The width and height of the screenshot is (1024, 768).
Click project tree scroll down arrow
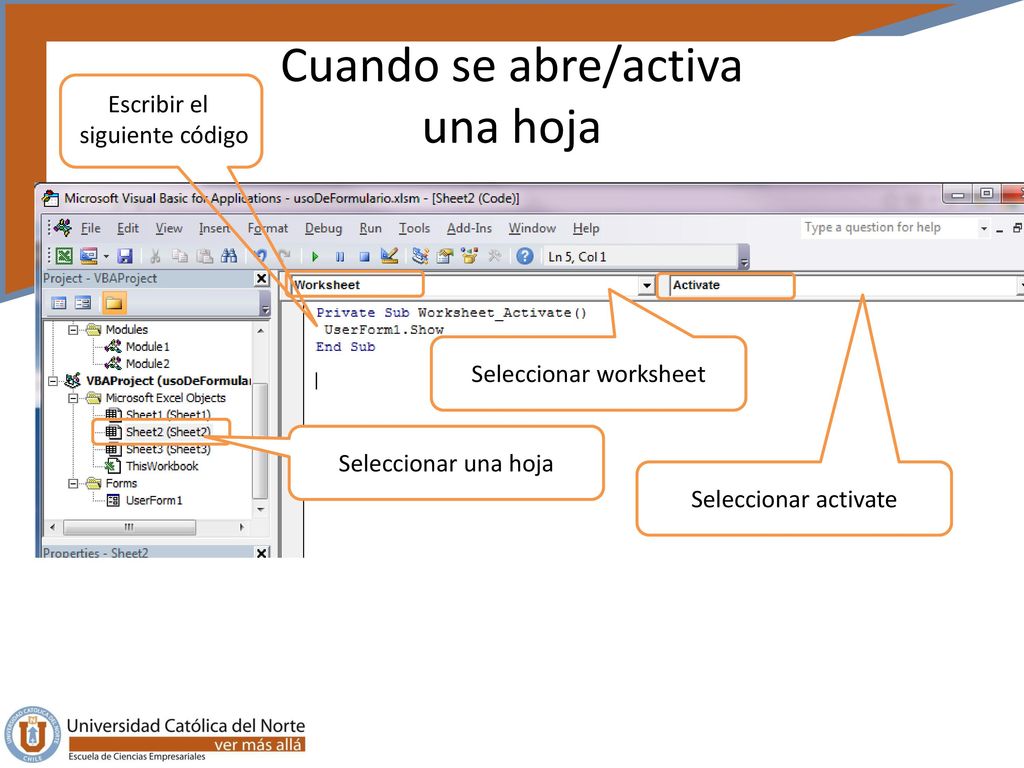[x=260, y=509]
